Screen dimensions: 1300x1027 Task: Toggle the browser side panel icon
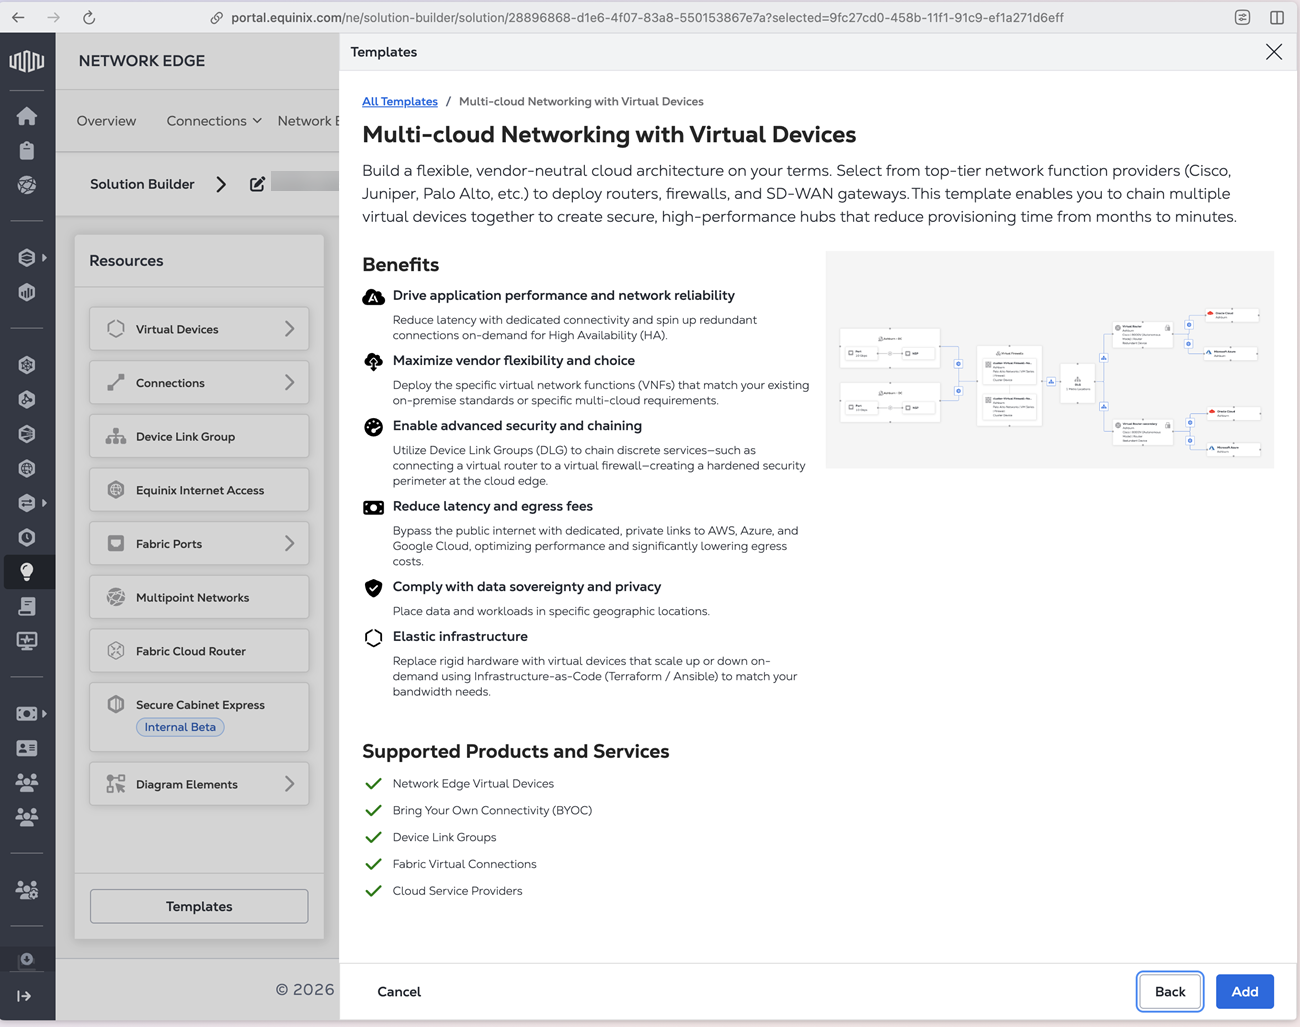tap(1277, 17)
